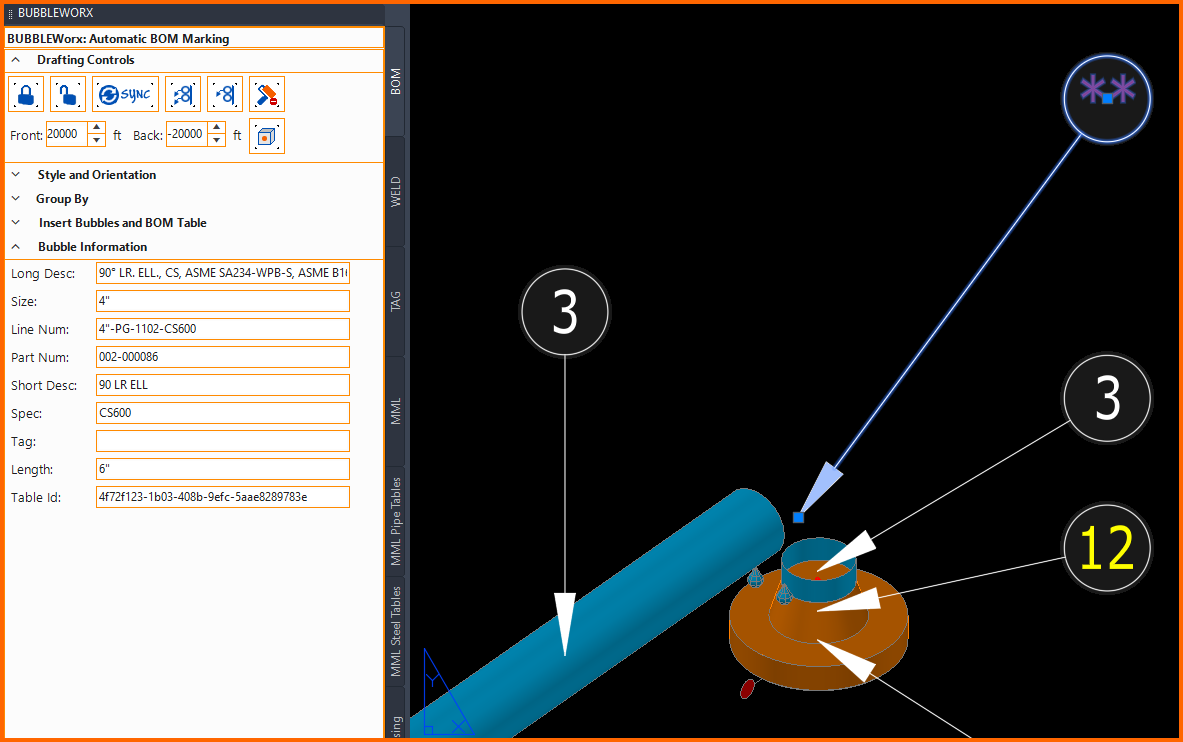
Task: Switch to the WELD side tab
Action: tap(395, 192)
